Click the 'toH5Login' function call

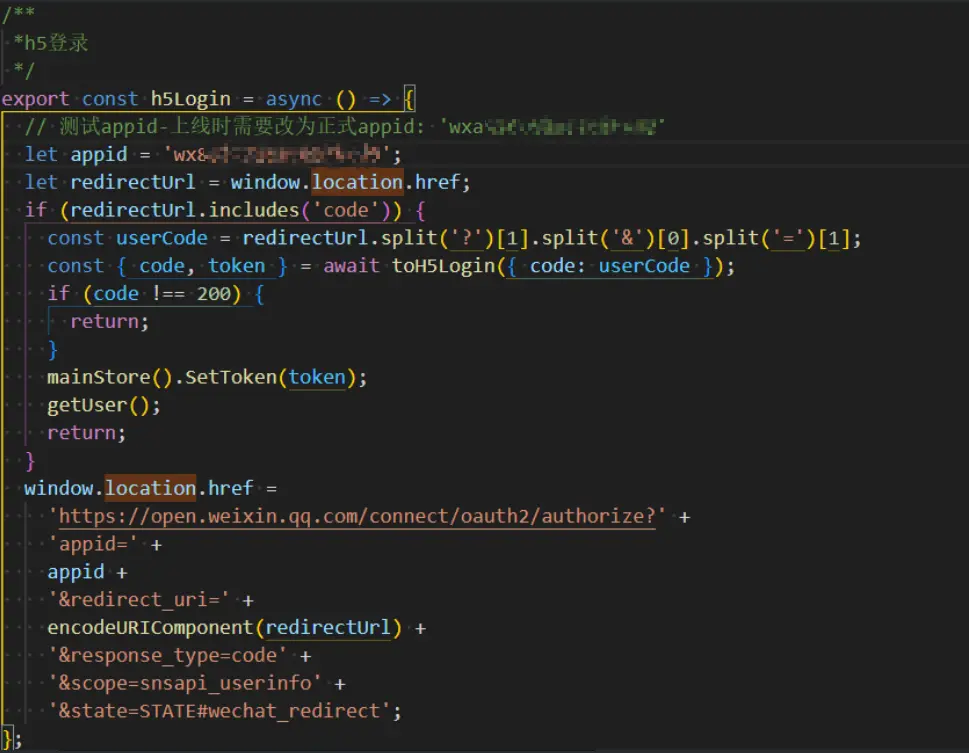pyautogui.click(x=444, y=266)
